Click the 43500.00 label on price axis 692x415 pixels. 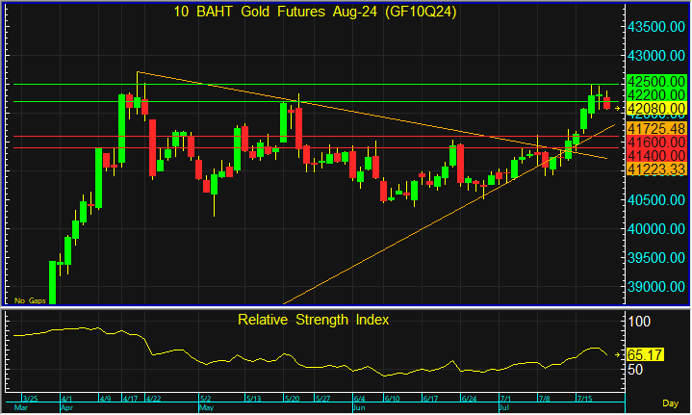coord(655,25)
